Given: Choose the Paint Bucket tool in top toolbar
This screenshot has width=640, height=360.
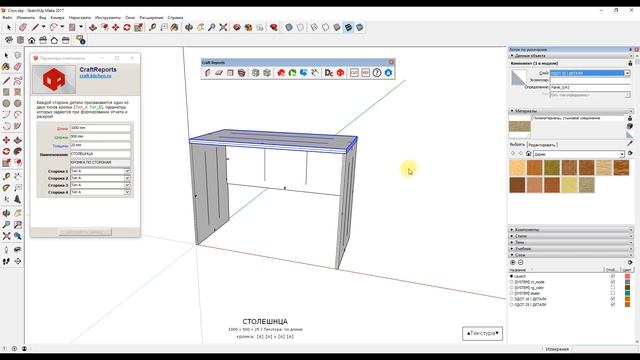Looking at the screenshot, I should pos(175,27).
